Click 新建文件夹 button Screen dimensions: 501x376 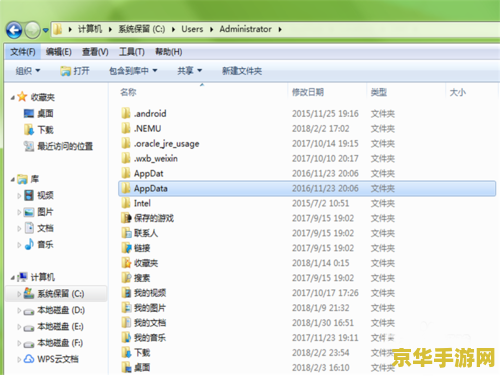pos(242,71)
